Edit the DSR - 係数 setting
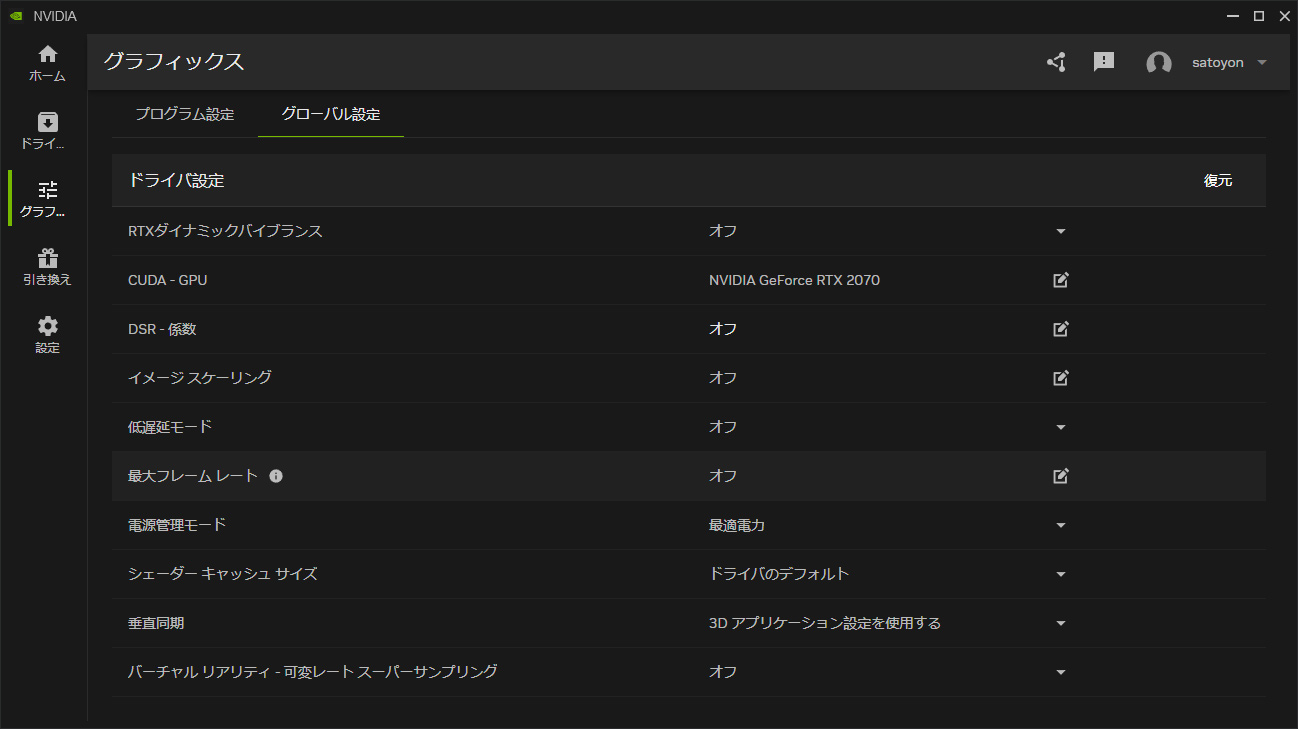The width and height of the screenshot is (1298, 729). [x=1061, y=329]
